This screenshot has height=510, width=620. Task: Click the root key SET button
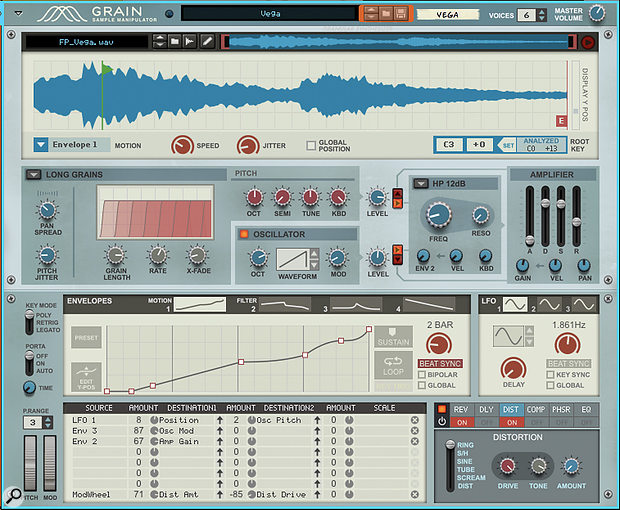(x=508, y=145)
